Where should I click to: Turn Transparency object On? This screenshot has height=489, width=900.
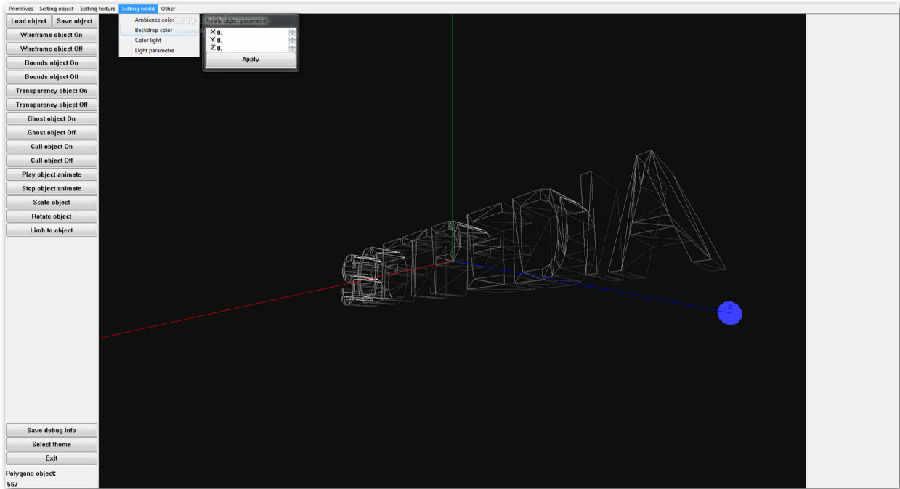[x=52, y=91]
